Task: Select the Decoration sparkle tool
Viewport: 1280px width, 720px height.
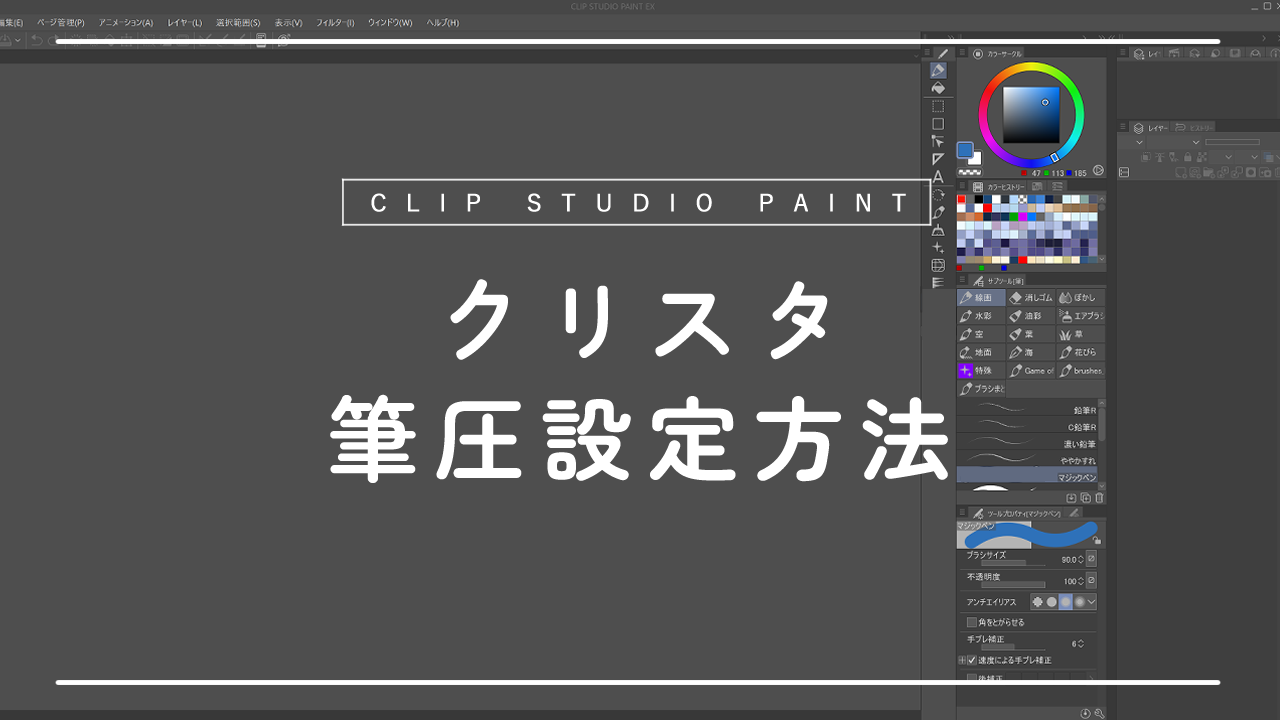Action: coord(938,247)
